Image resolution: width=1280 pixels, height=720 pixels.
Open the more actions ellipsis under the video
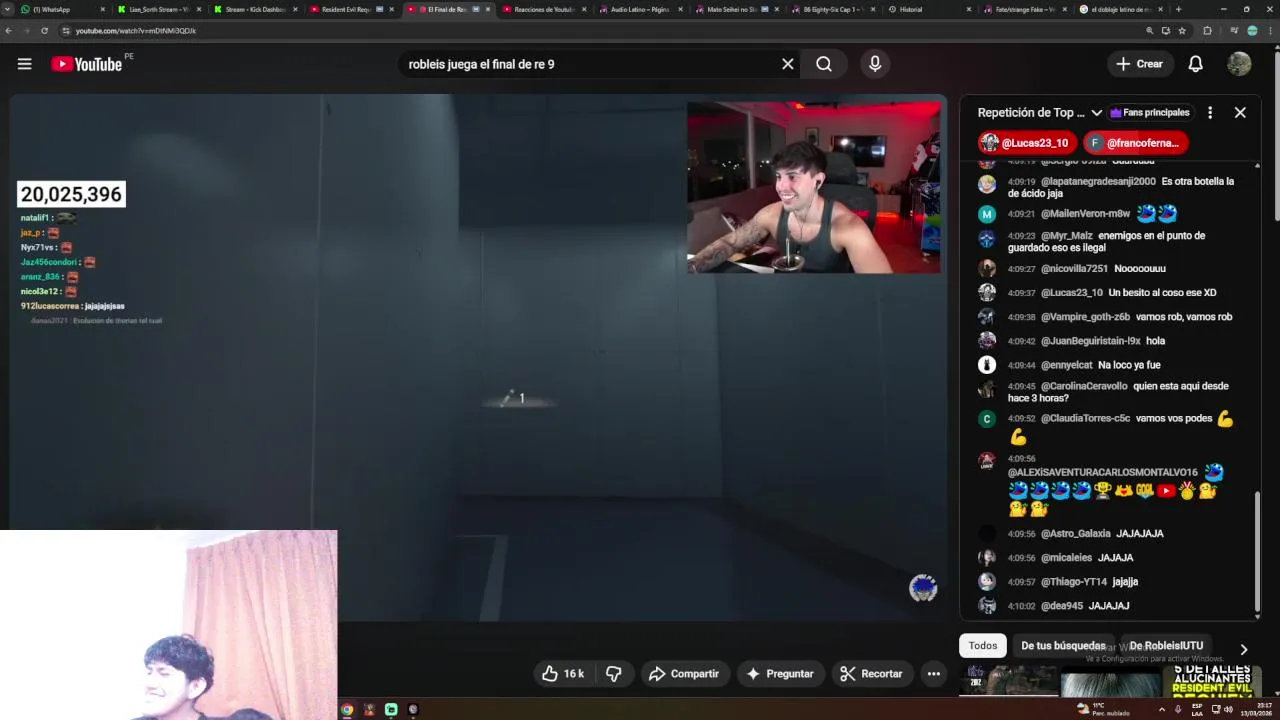click(x=933, y=674)
